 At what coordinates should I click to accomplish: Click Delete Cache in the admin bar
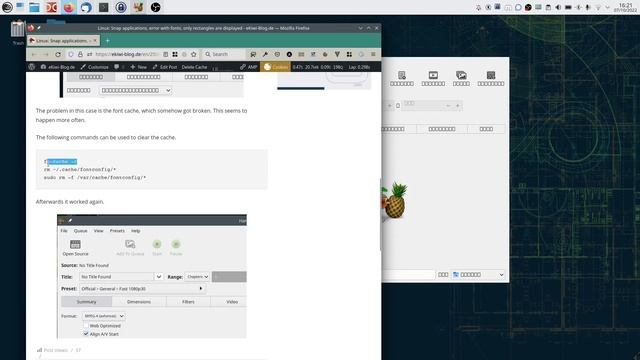tap(194, 67)
